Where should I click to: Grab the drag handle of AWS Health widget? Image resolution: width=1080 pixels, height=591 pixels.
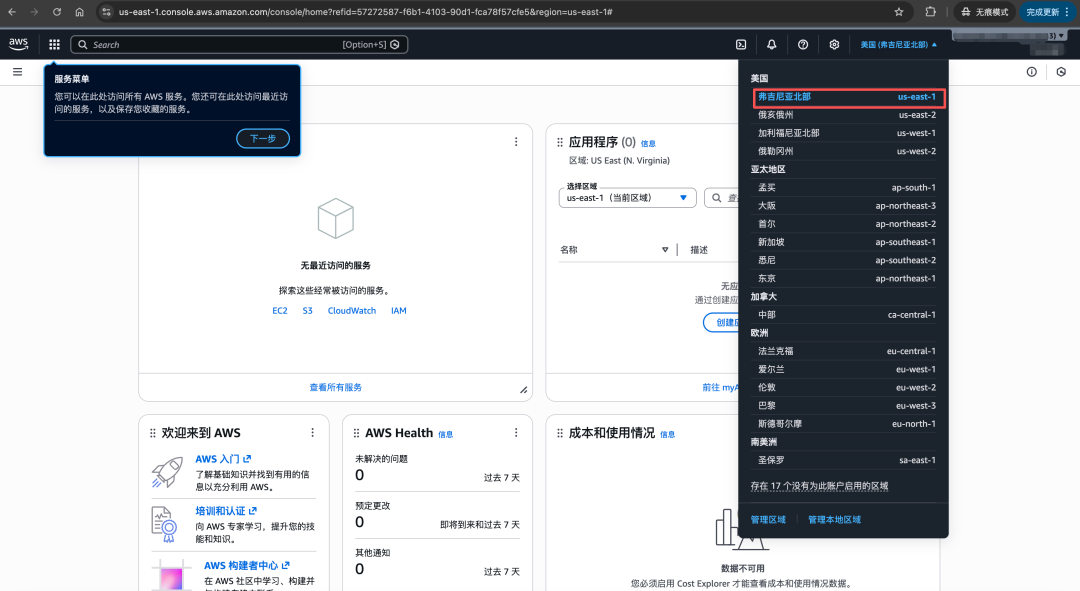coord(356,433)
